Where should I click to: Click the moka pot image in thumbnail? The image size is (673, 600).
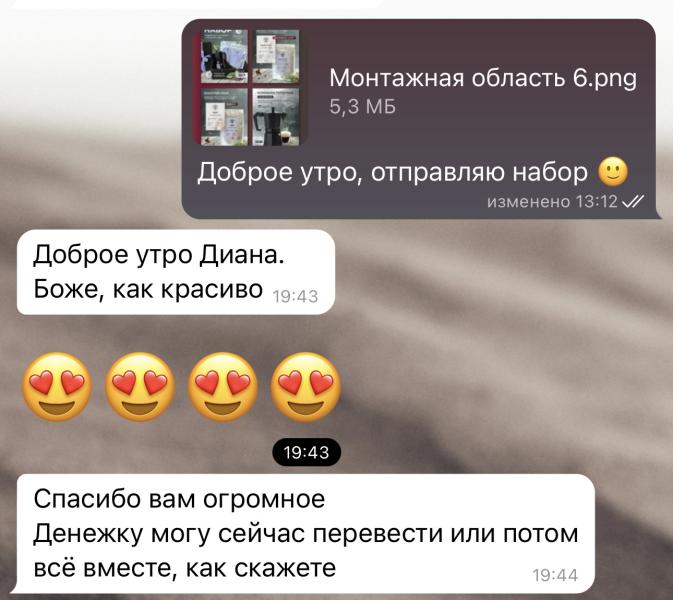pyautogui.click(x=276, y=117)
